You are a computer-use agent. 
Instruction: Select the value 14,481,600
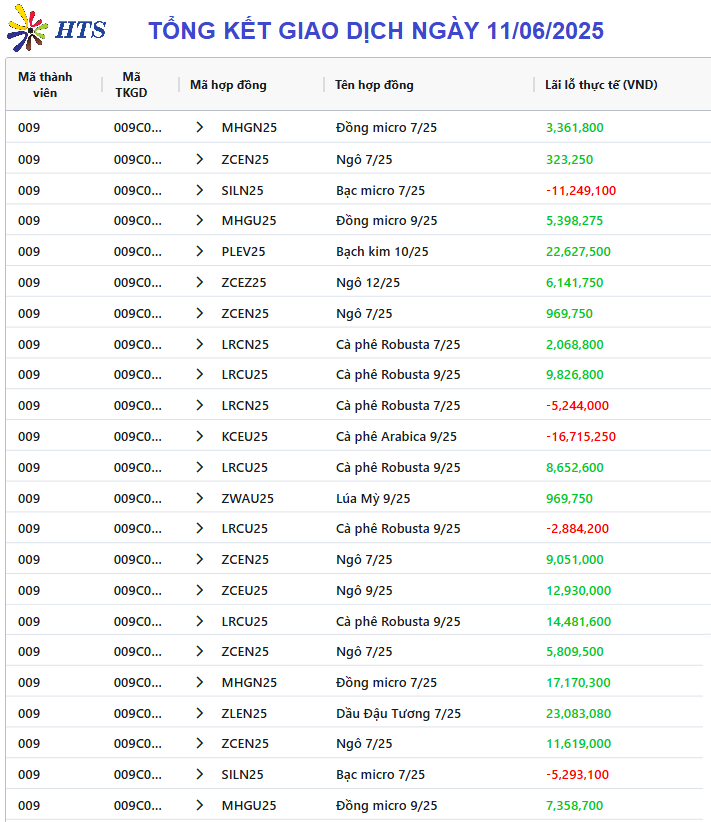[x=578, y=621]
